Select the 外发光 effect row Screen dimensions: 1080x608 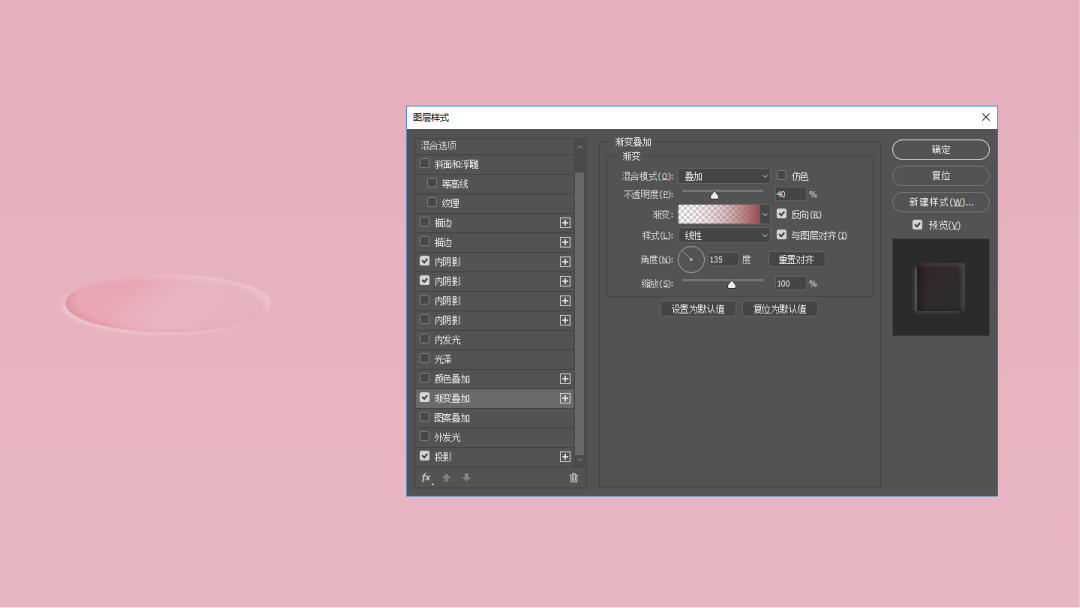coord(495,437)
